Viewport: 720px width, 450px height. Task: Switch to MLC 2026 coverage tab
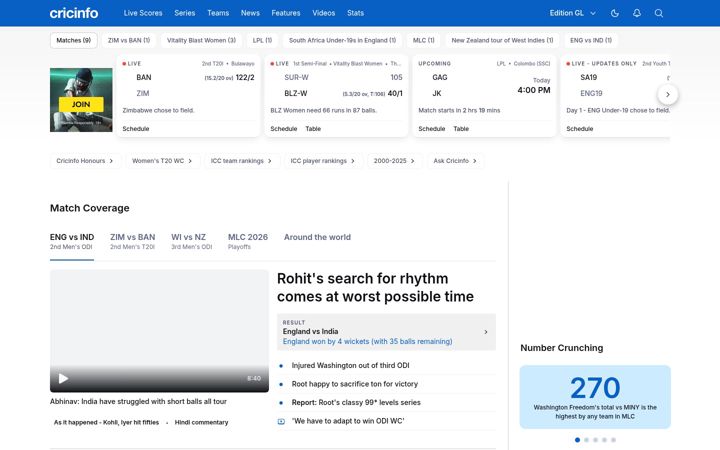coord(248,242)
